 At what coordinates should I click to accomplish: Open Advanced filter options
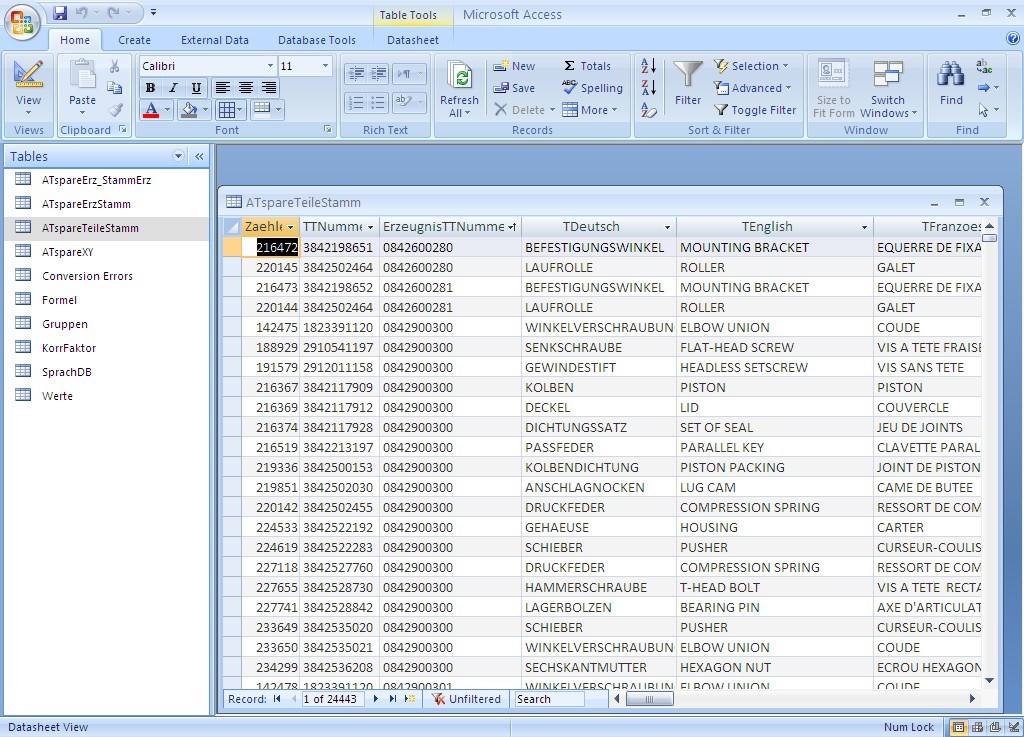tap(752, 88)
